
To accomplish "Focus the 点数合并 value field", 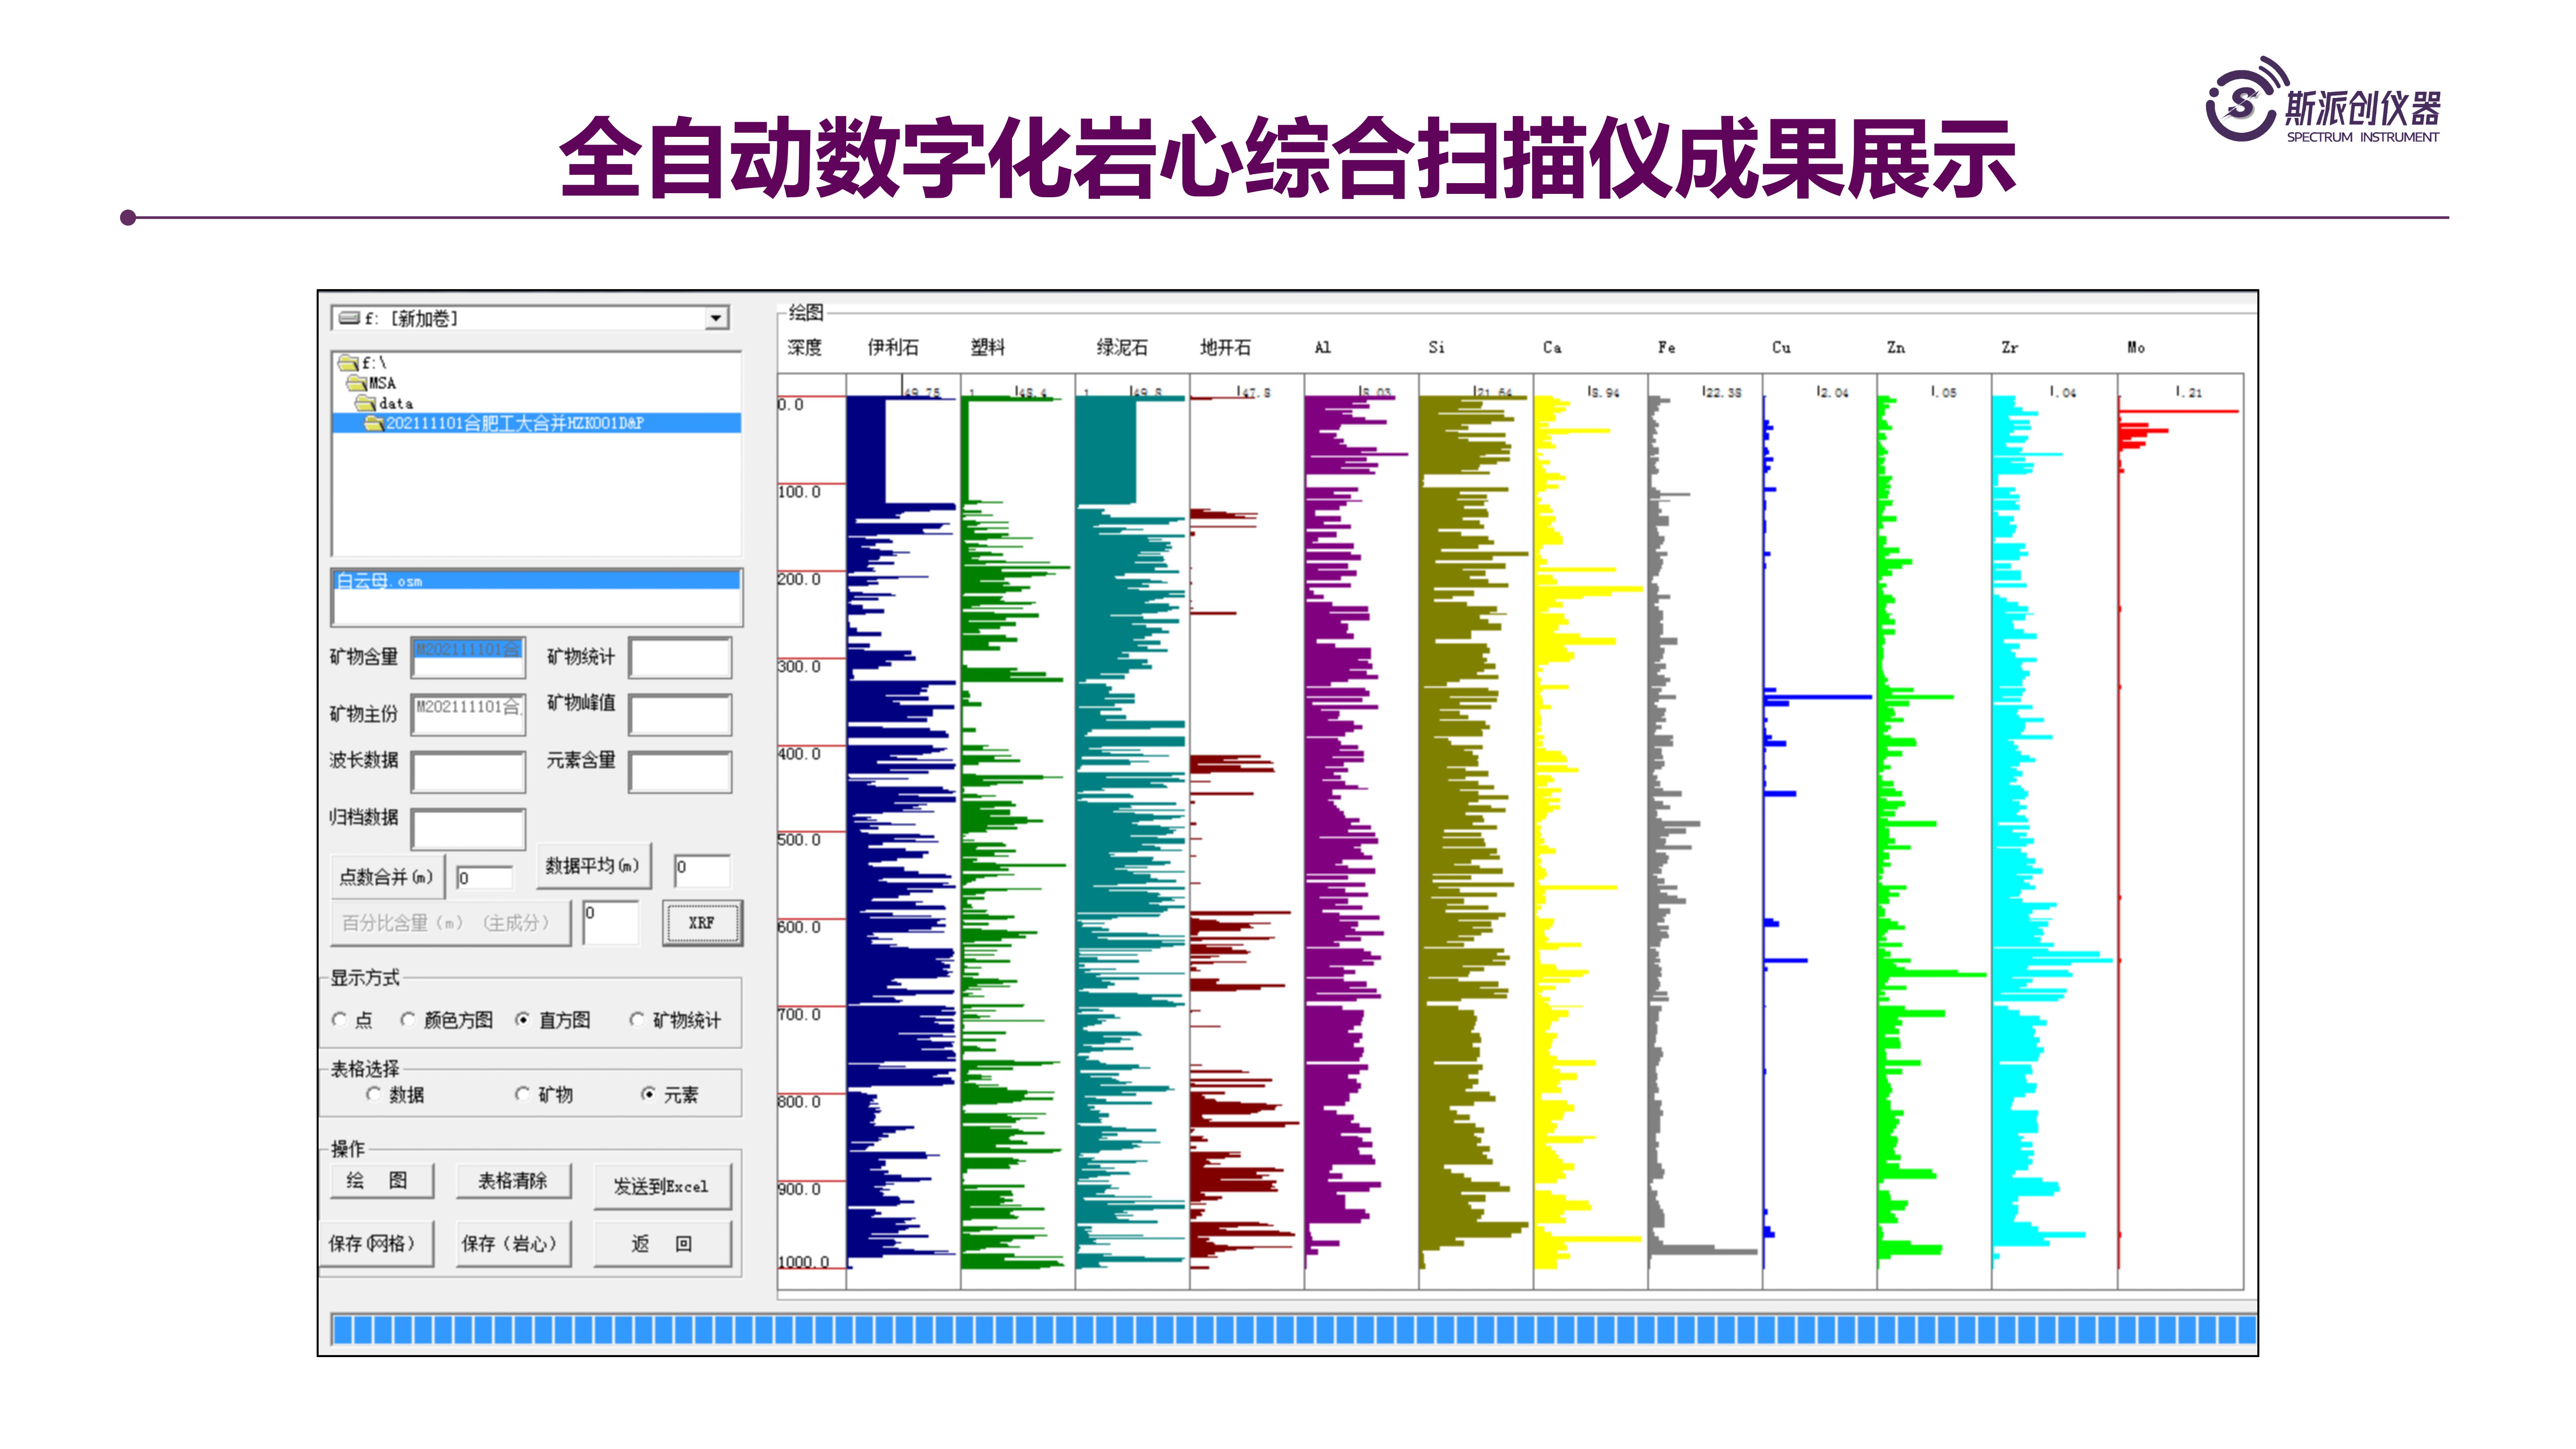I will tap(485, 878).
